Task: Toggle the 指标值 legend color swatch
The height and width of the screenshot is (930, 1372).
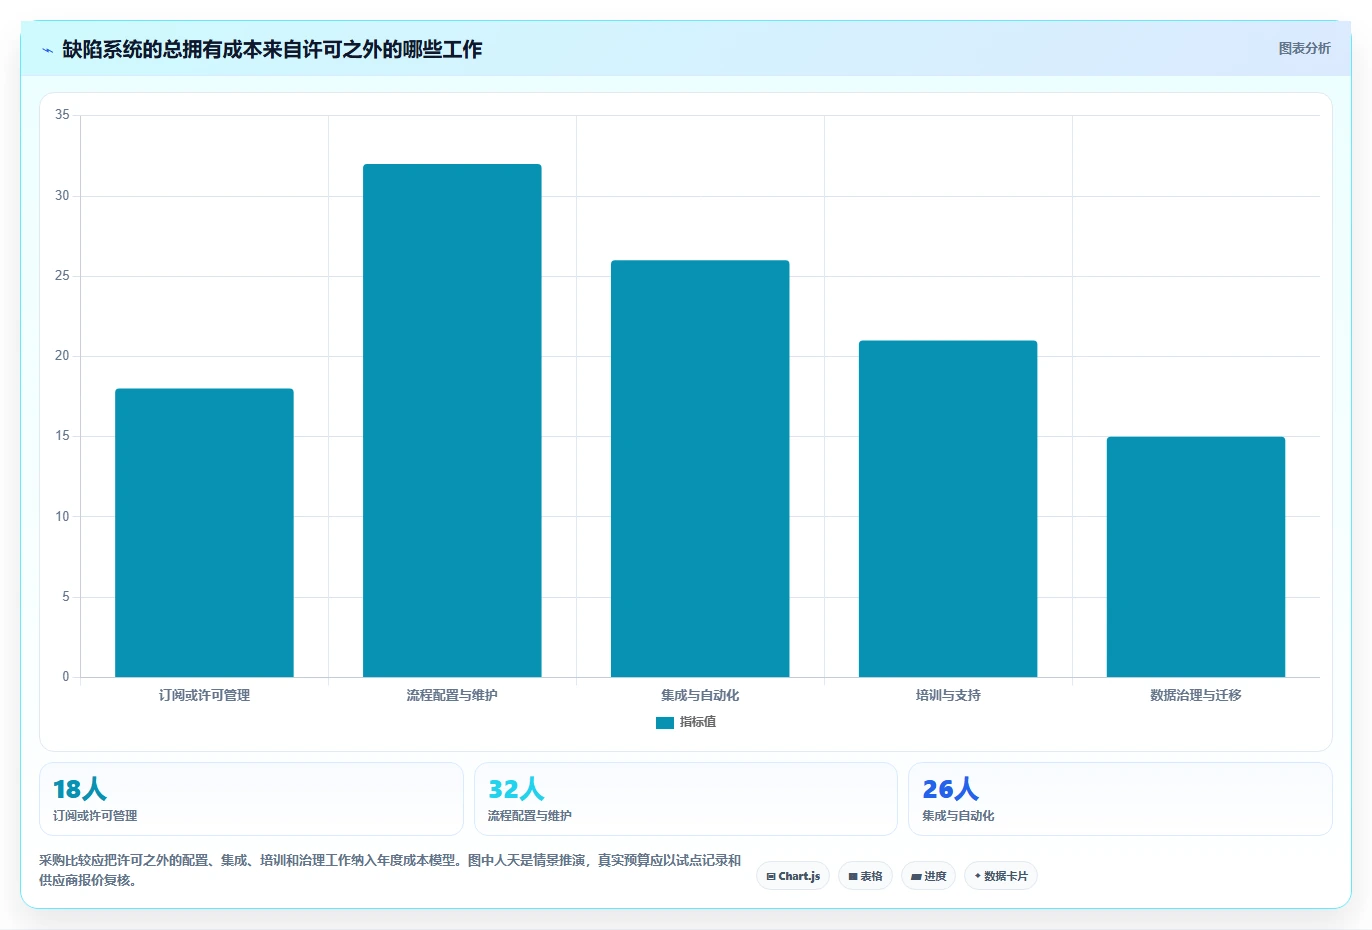Action: click(664, 722)
